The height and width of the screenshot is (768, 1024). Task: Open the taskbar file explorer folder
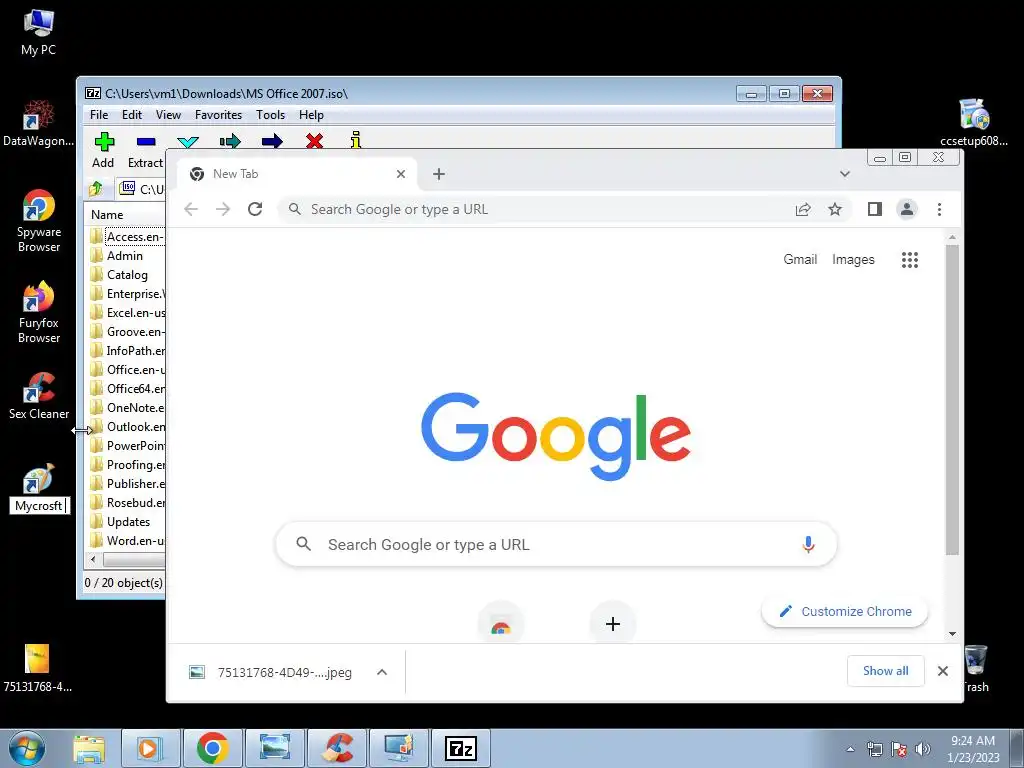(89, 748)
